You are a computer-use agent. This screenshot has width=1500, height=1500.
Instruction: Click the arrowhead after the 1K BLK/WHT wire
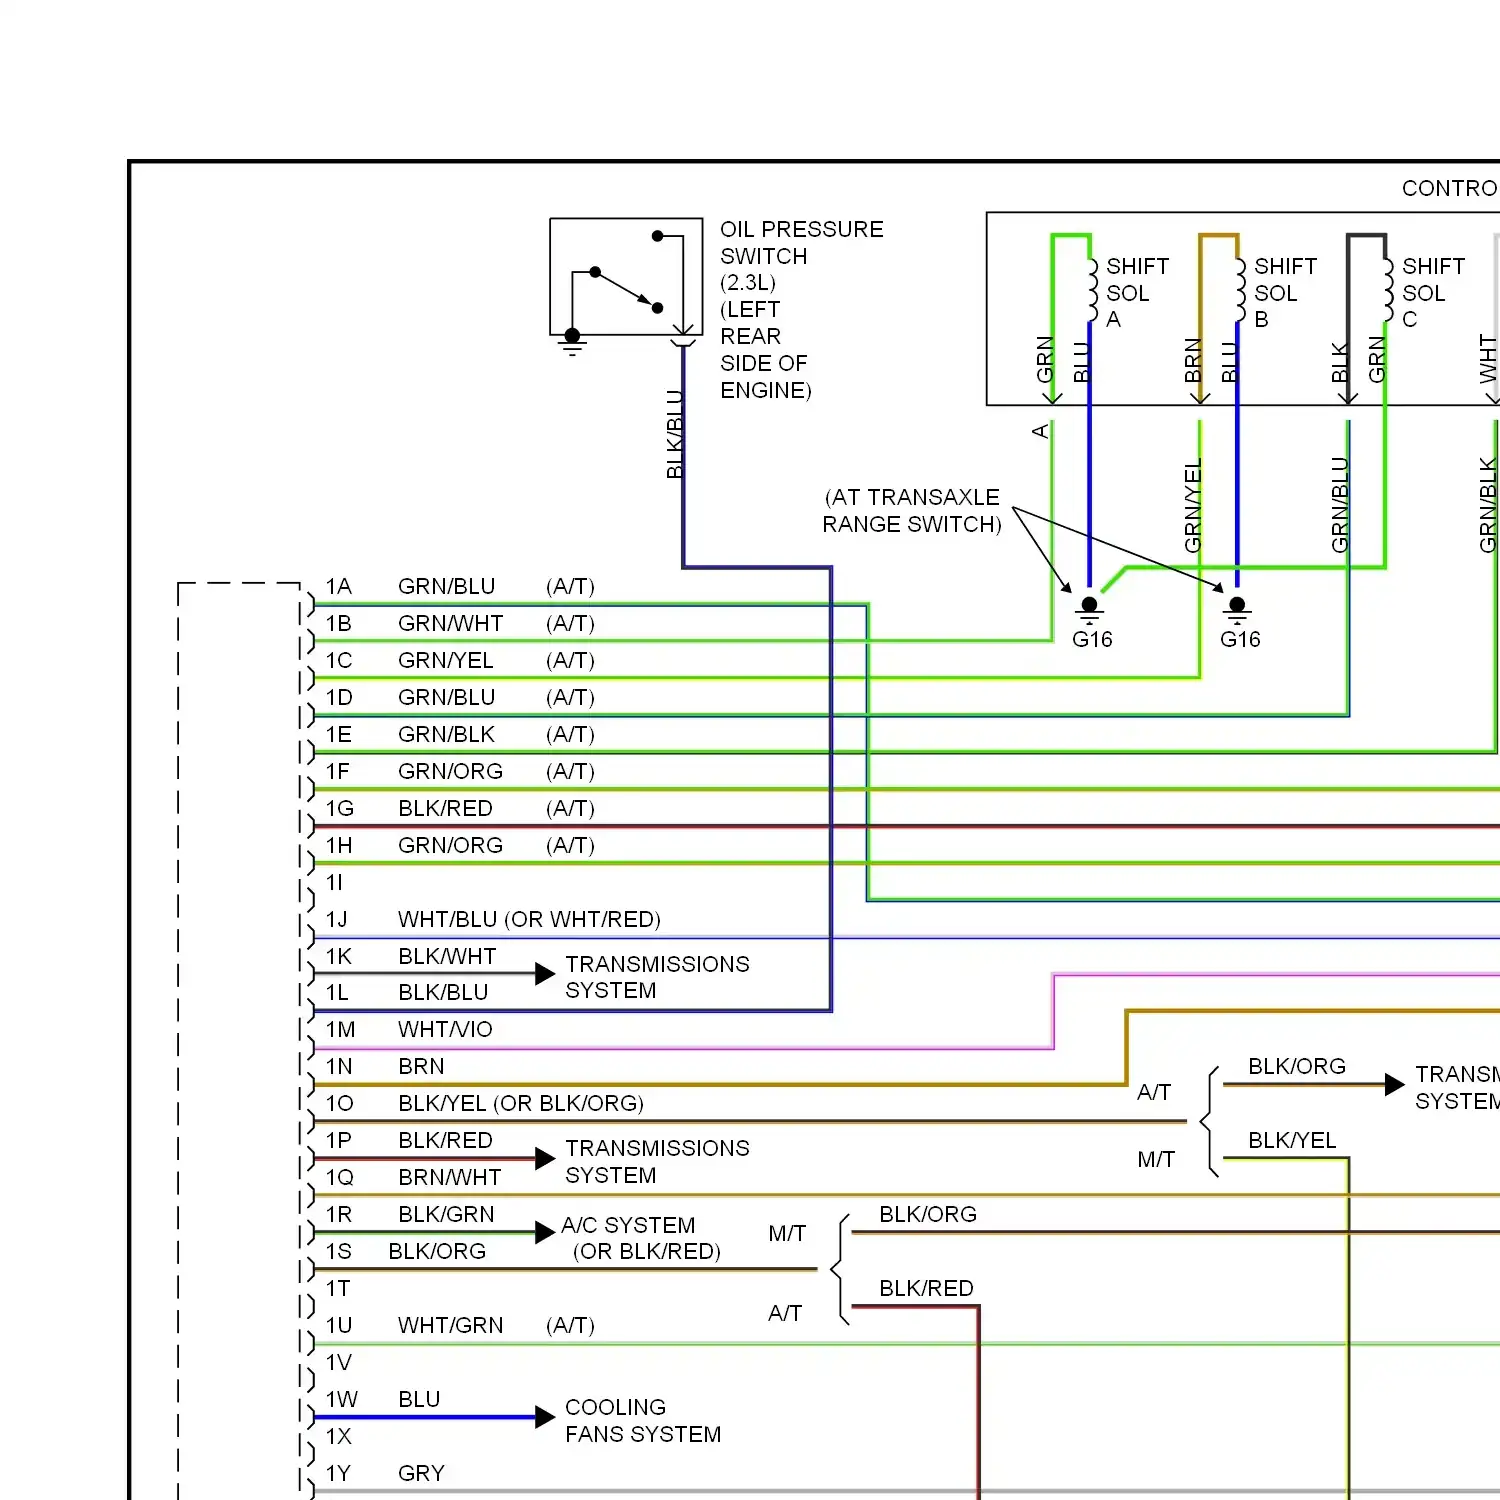545,973
